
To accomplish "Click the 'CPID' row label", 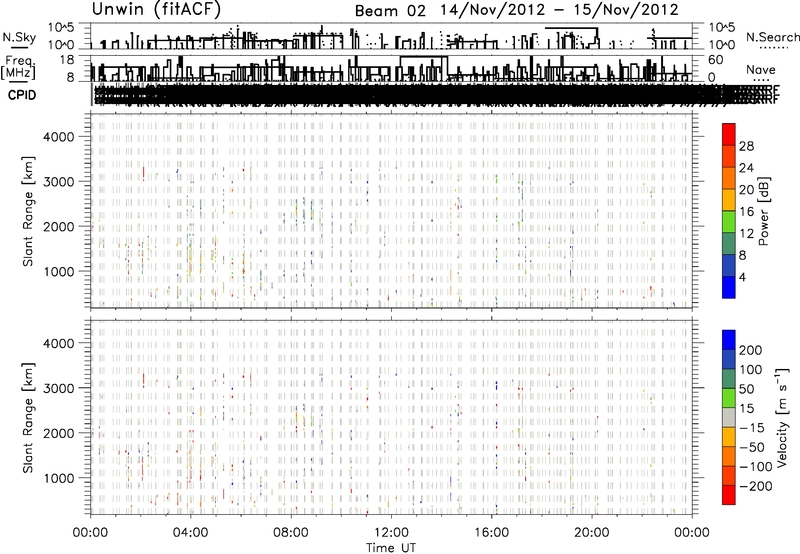I will pos(22,95).
